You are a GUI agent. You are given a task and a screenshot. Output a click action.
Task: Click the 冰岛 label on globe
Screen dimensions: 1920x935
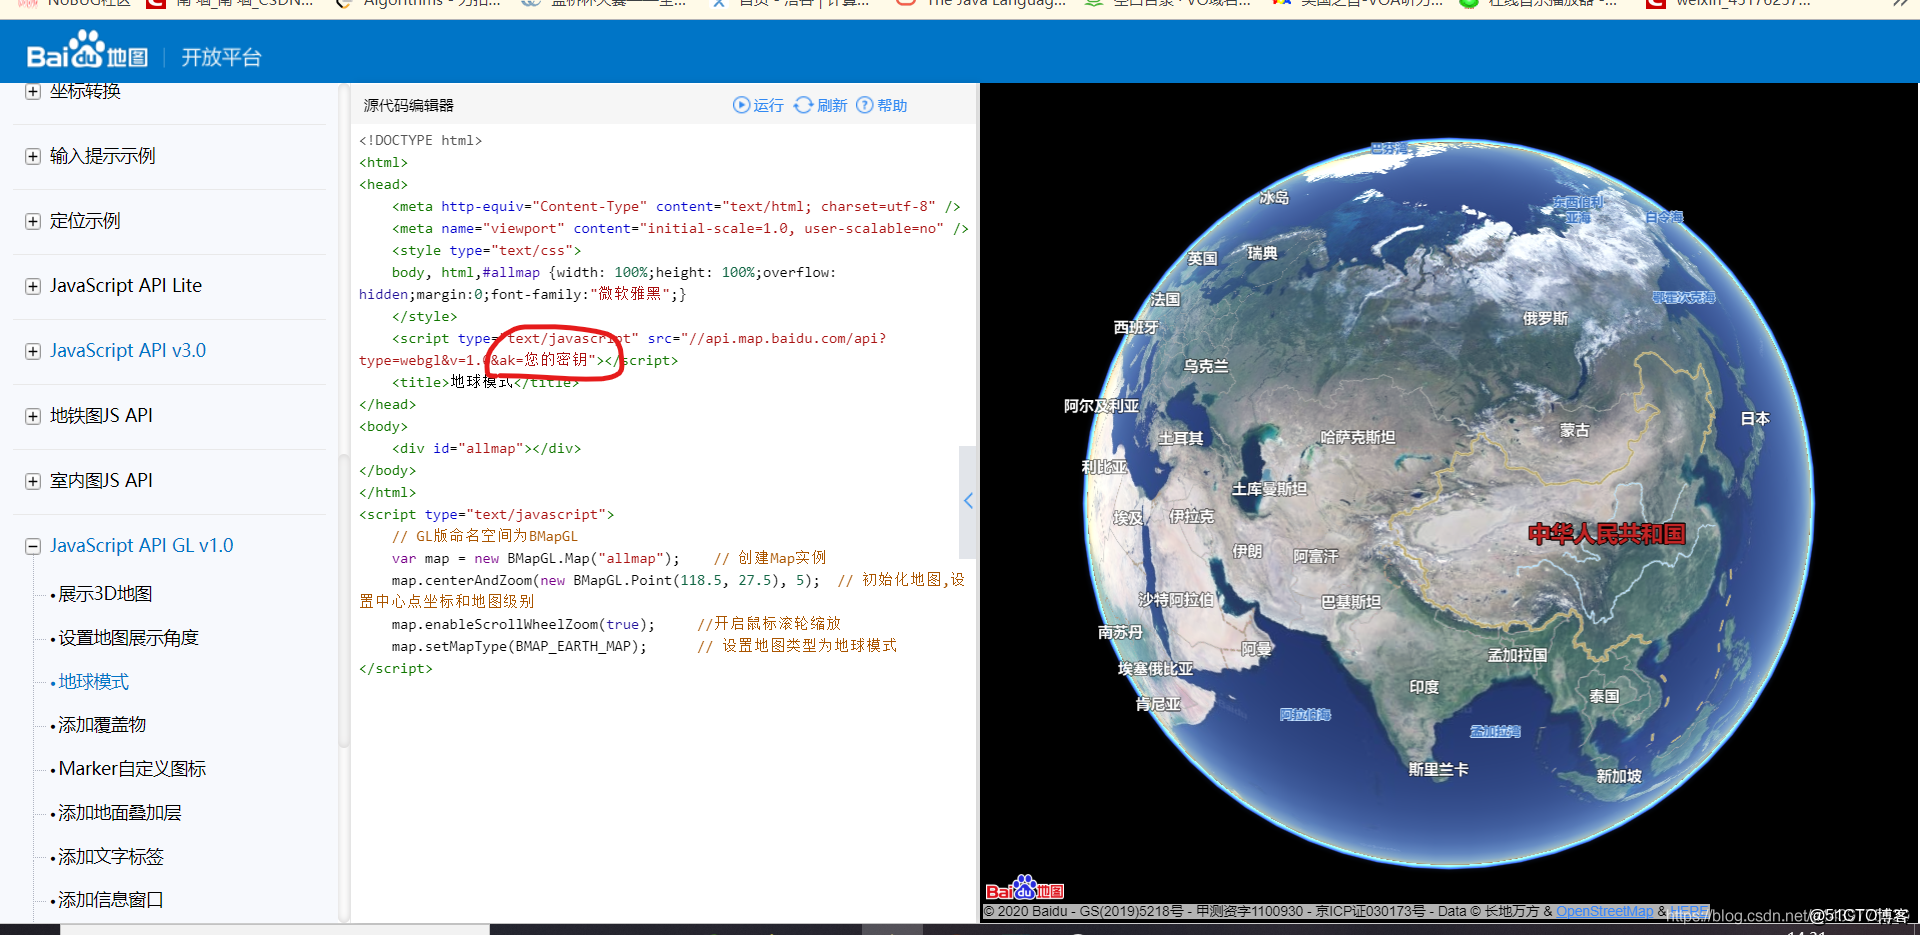pyautogui.click(x=1273, y=198)
